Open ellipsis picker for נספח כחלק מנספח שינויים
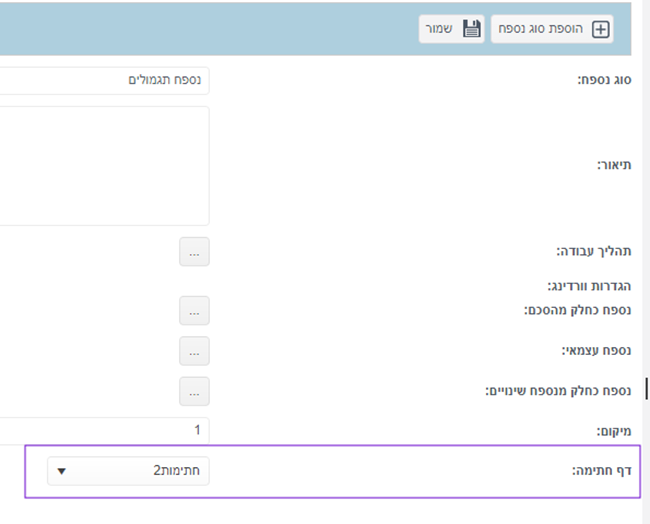 click(194, 391)
